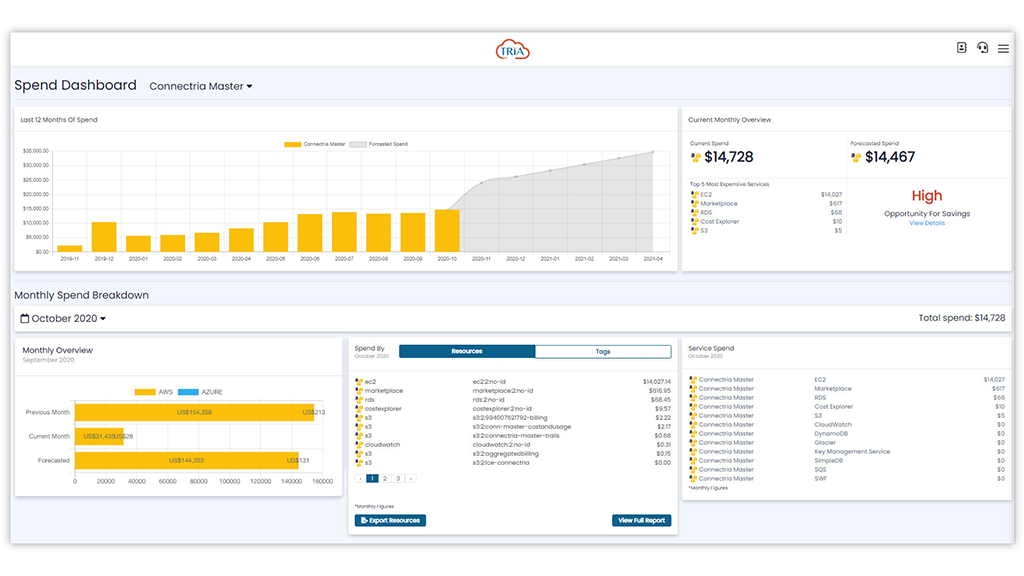Click AWS icon beside ec2 resource row

tap(359, 381)
